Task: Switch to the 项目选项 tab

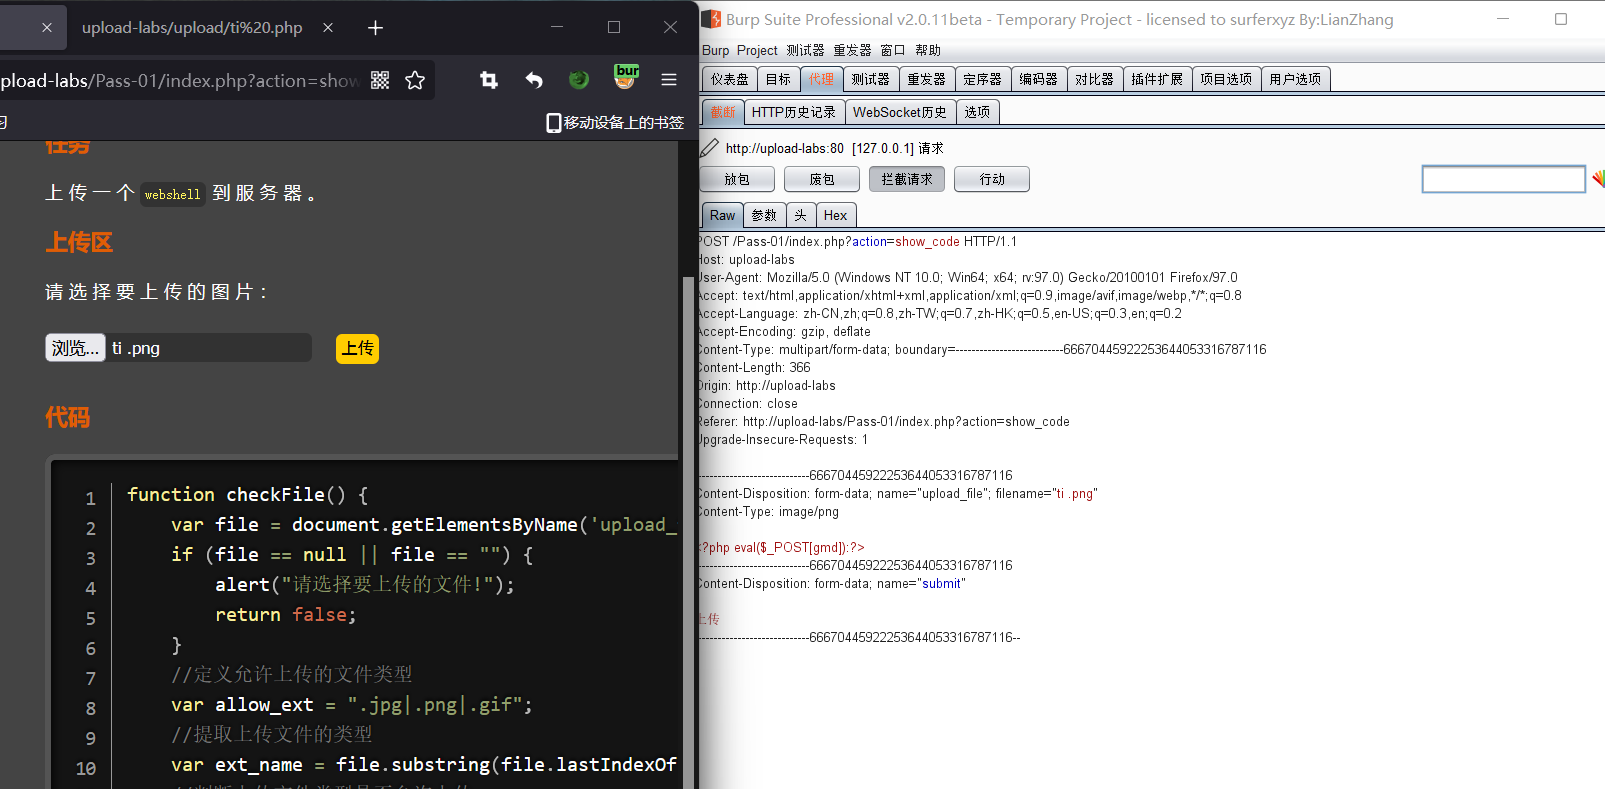Action: (1226, 79)
